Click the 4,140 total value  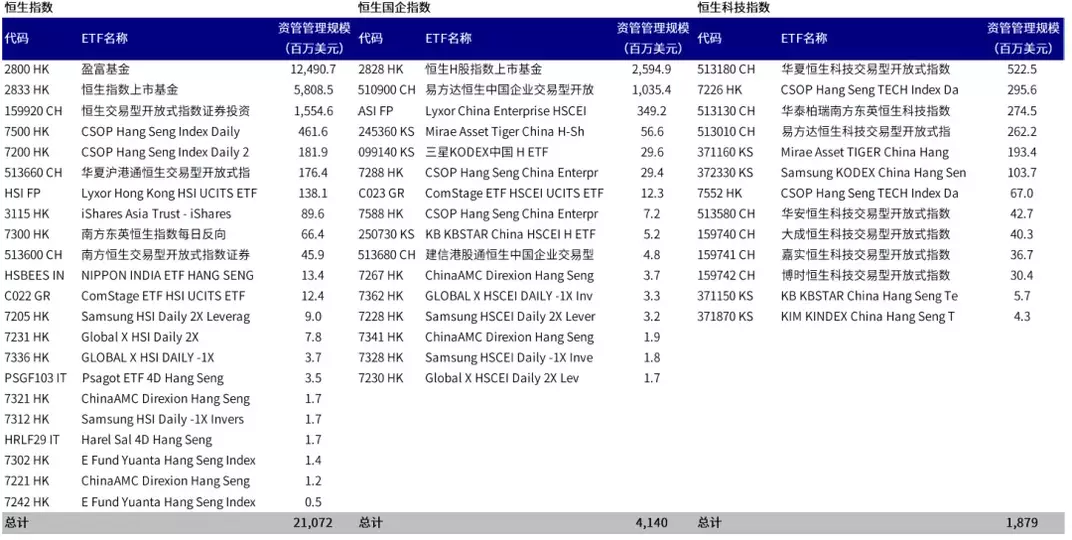point(652,523)
